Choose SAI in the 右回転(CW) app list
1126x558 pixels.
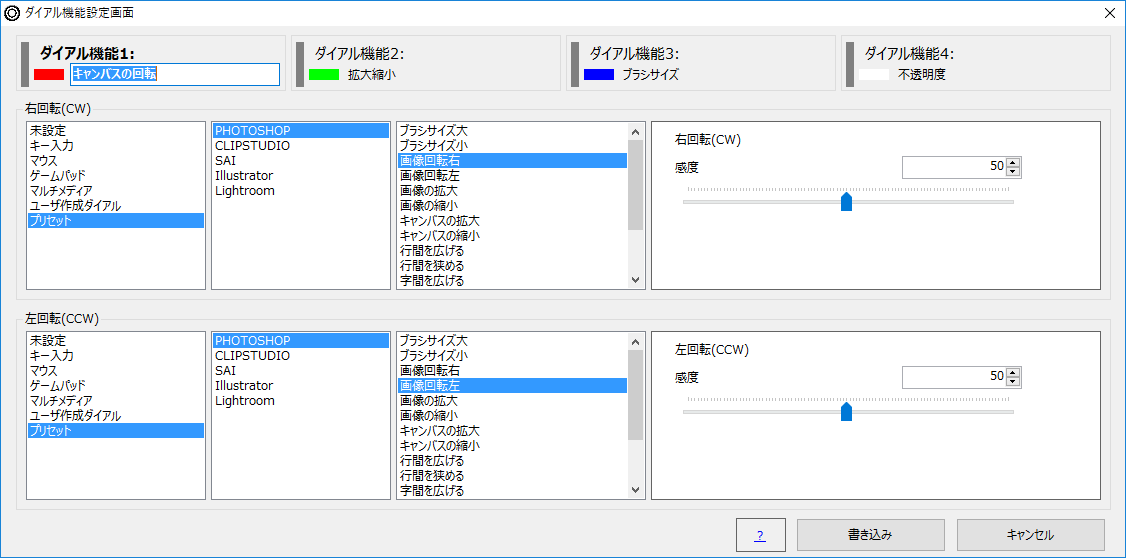pyautogui.click(x=301, y=161)
